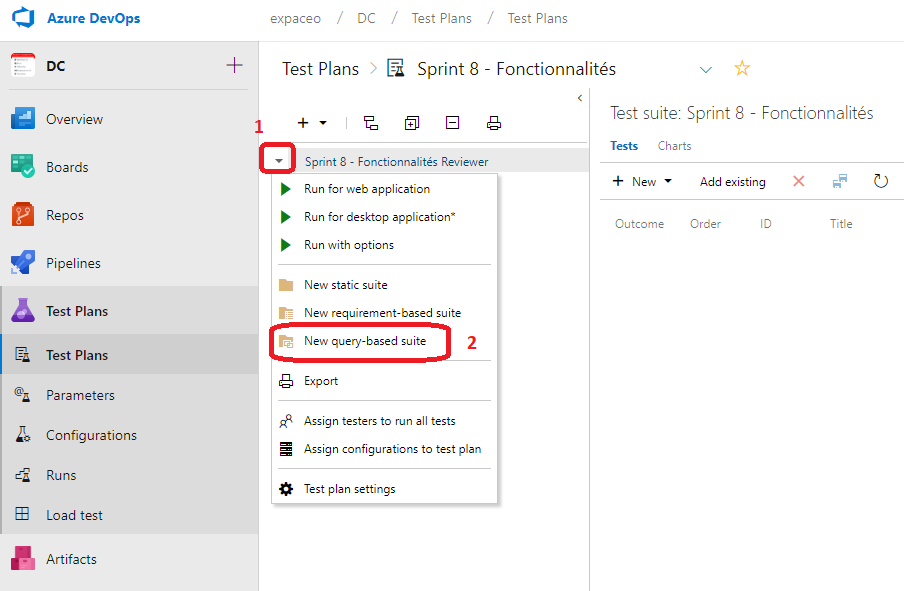Click the show tests from child suites icon

tap(371, 123)
